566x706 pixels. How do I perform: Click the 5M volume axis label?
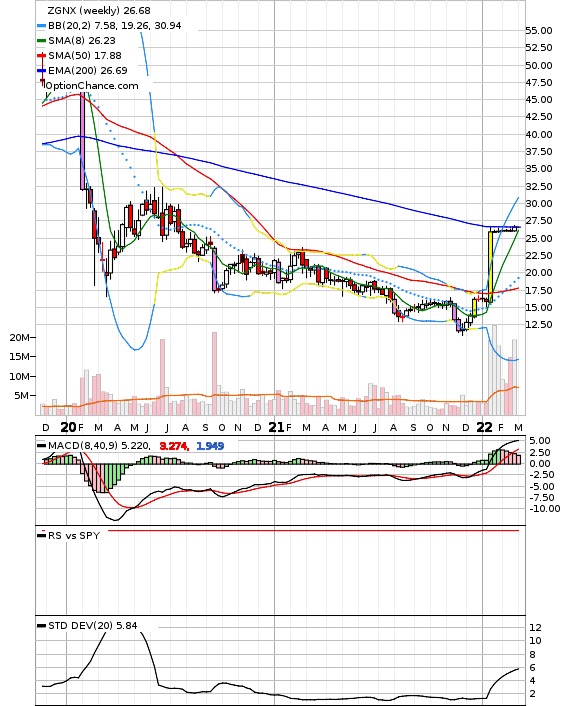[x=22, y=396]
